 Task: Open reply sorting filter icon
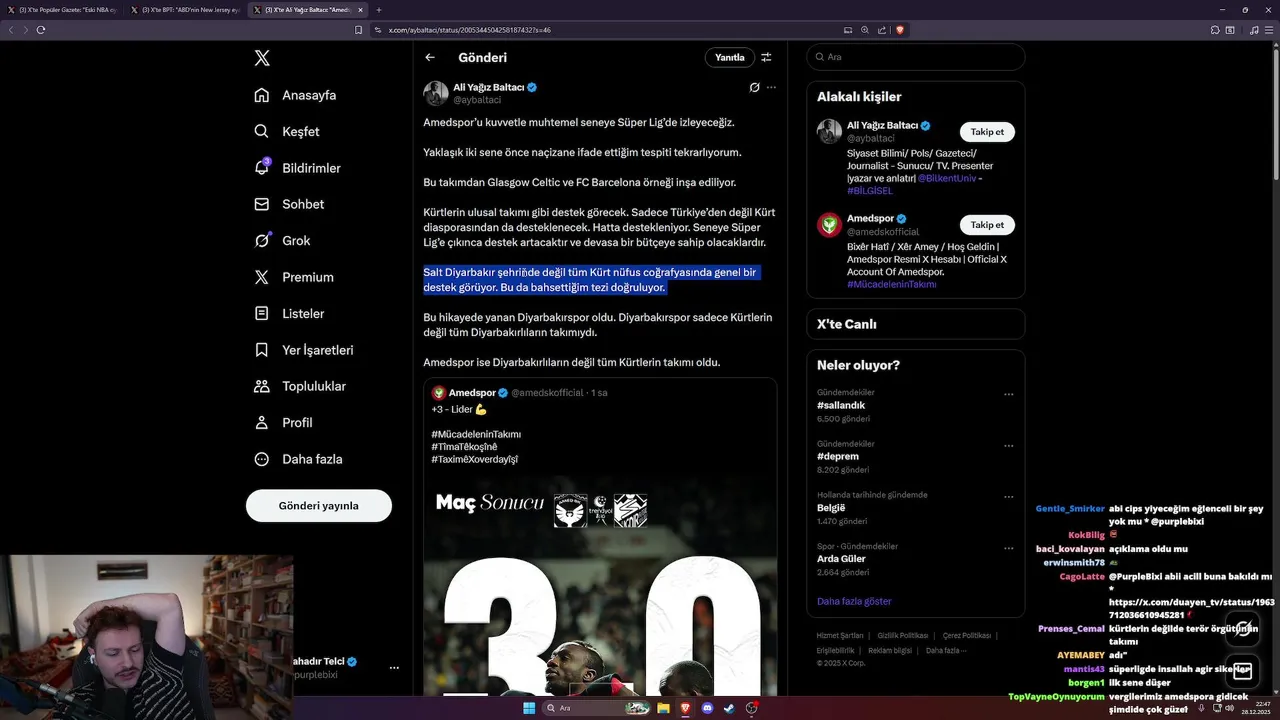767,57
